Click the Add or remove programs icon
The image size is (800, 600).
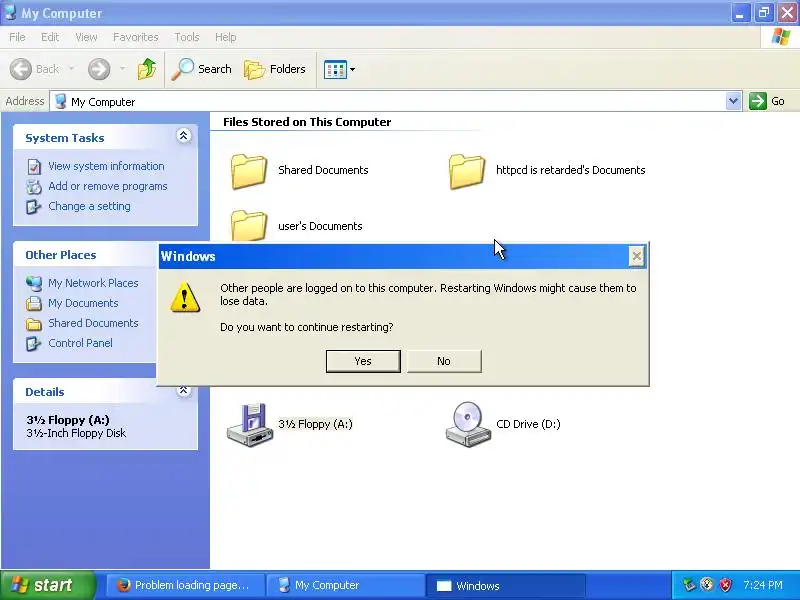point(34,187)
